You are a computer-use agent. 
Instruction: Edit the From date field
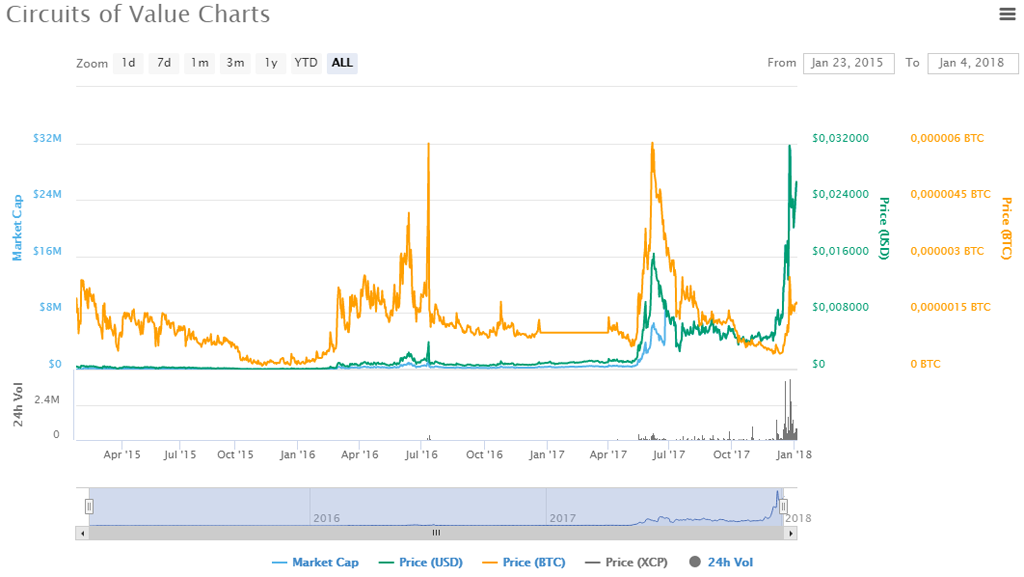(848, 63)
